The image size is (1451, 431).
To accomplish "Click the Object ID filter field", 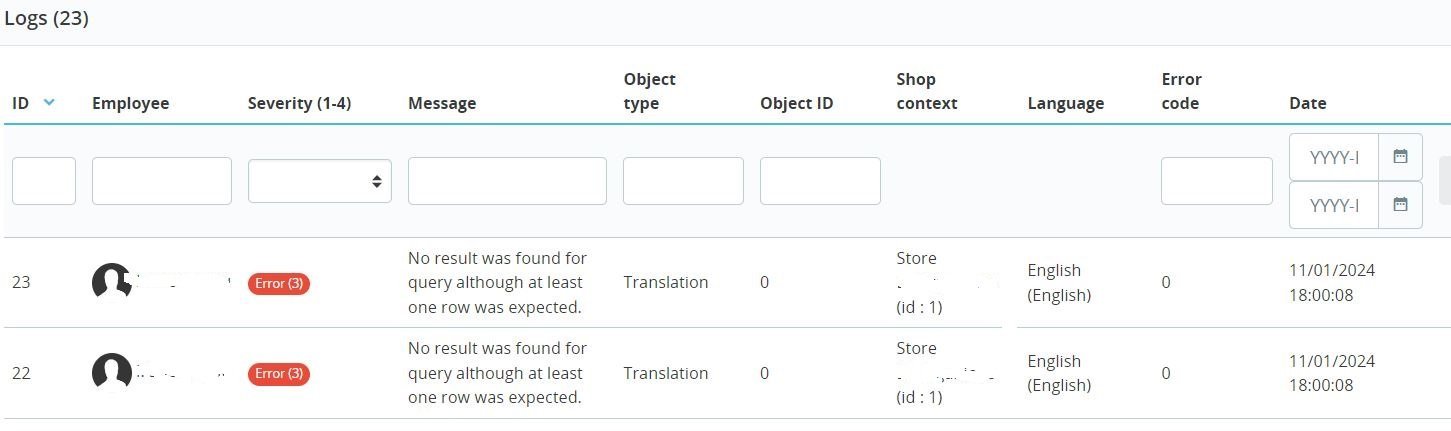I will 820,181.
